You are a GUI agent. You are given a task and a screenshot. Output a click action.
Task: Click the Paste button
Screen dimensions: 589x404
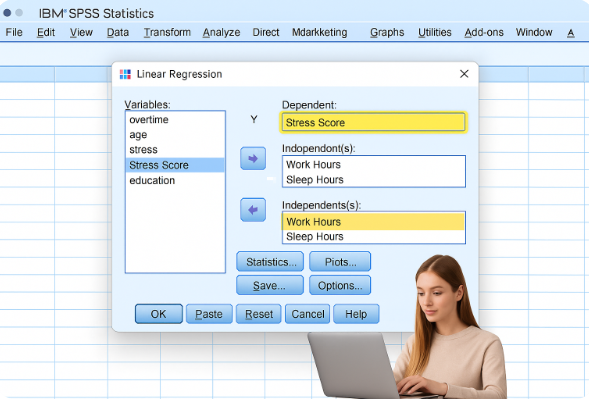pos(209,314)
